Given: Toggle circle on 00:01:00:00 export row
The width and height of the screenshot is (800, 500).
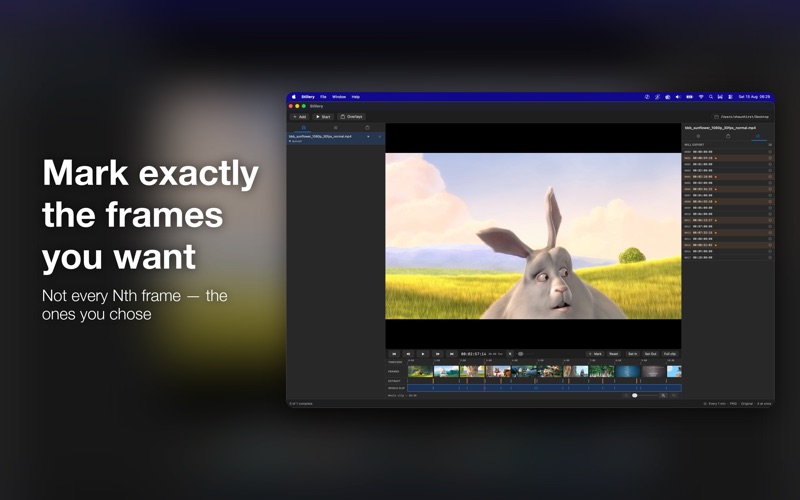Looking at the screenshot, I should point(770,164).
